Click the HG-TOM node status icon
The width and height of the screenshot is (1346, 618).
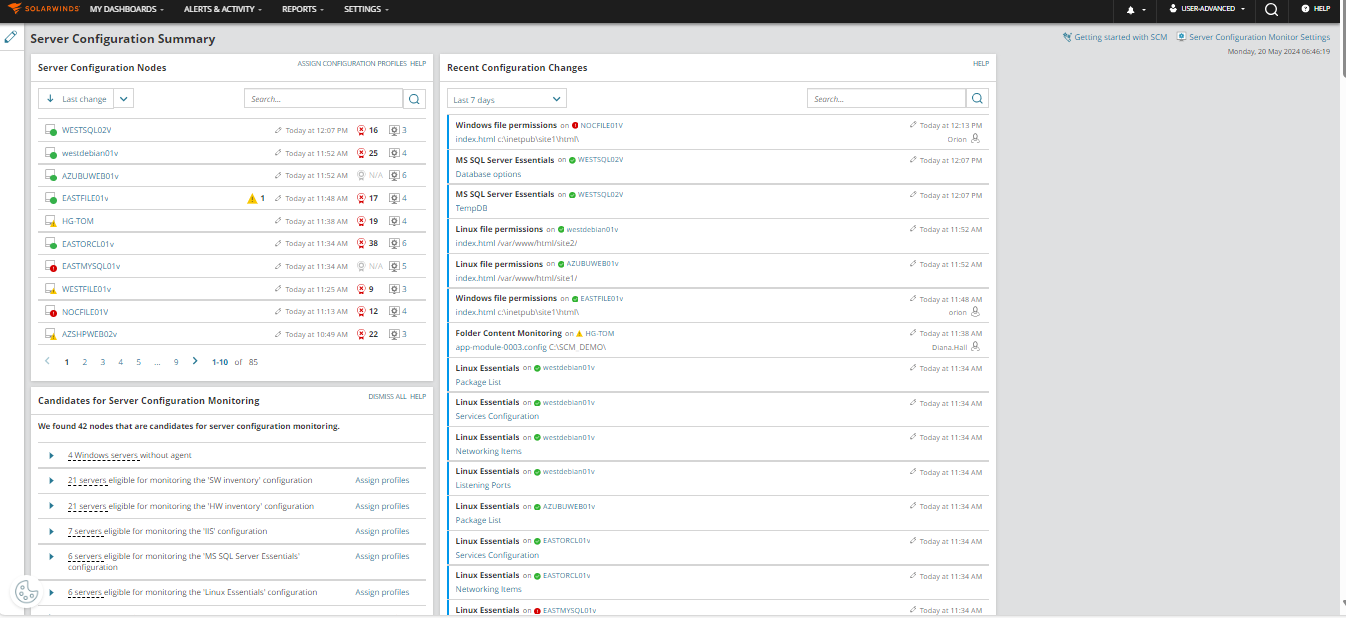(x=50, y=222)
